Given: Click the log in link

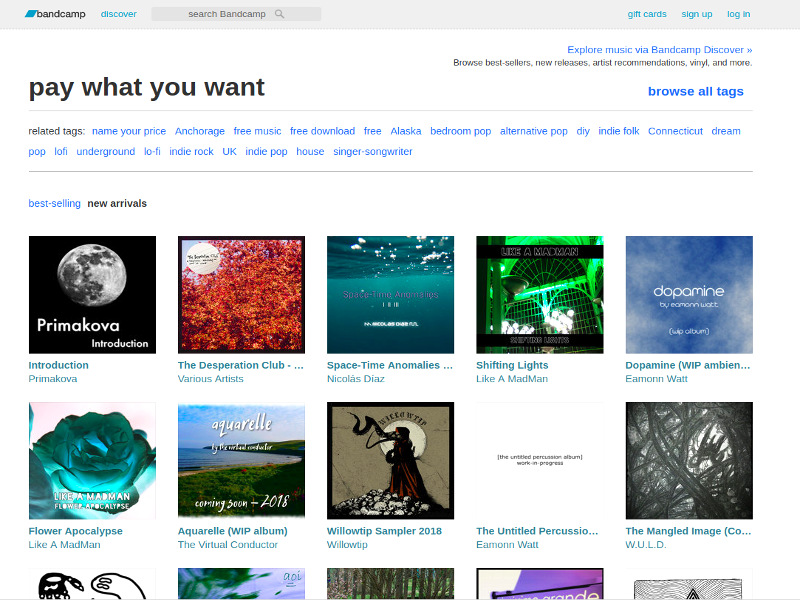Looking at the screenshot, I should (738, 14).
